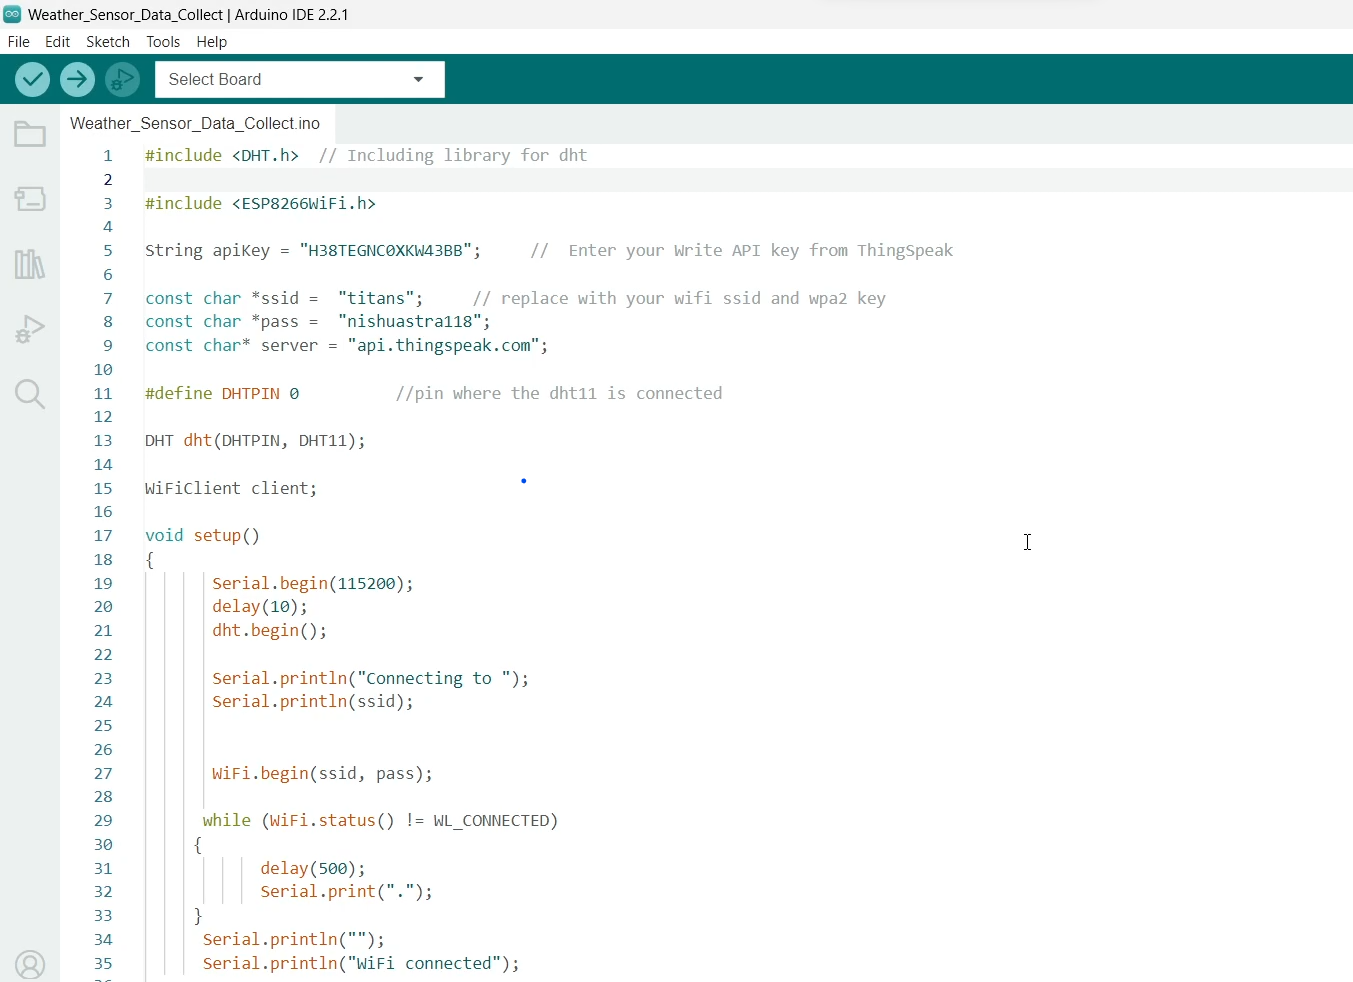Click the comment about Write API key from ThingSpeak
1353x982 pixels.
click(741, 251)
